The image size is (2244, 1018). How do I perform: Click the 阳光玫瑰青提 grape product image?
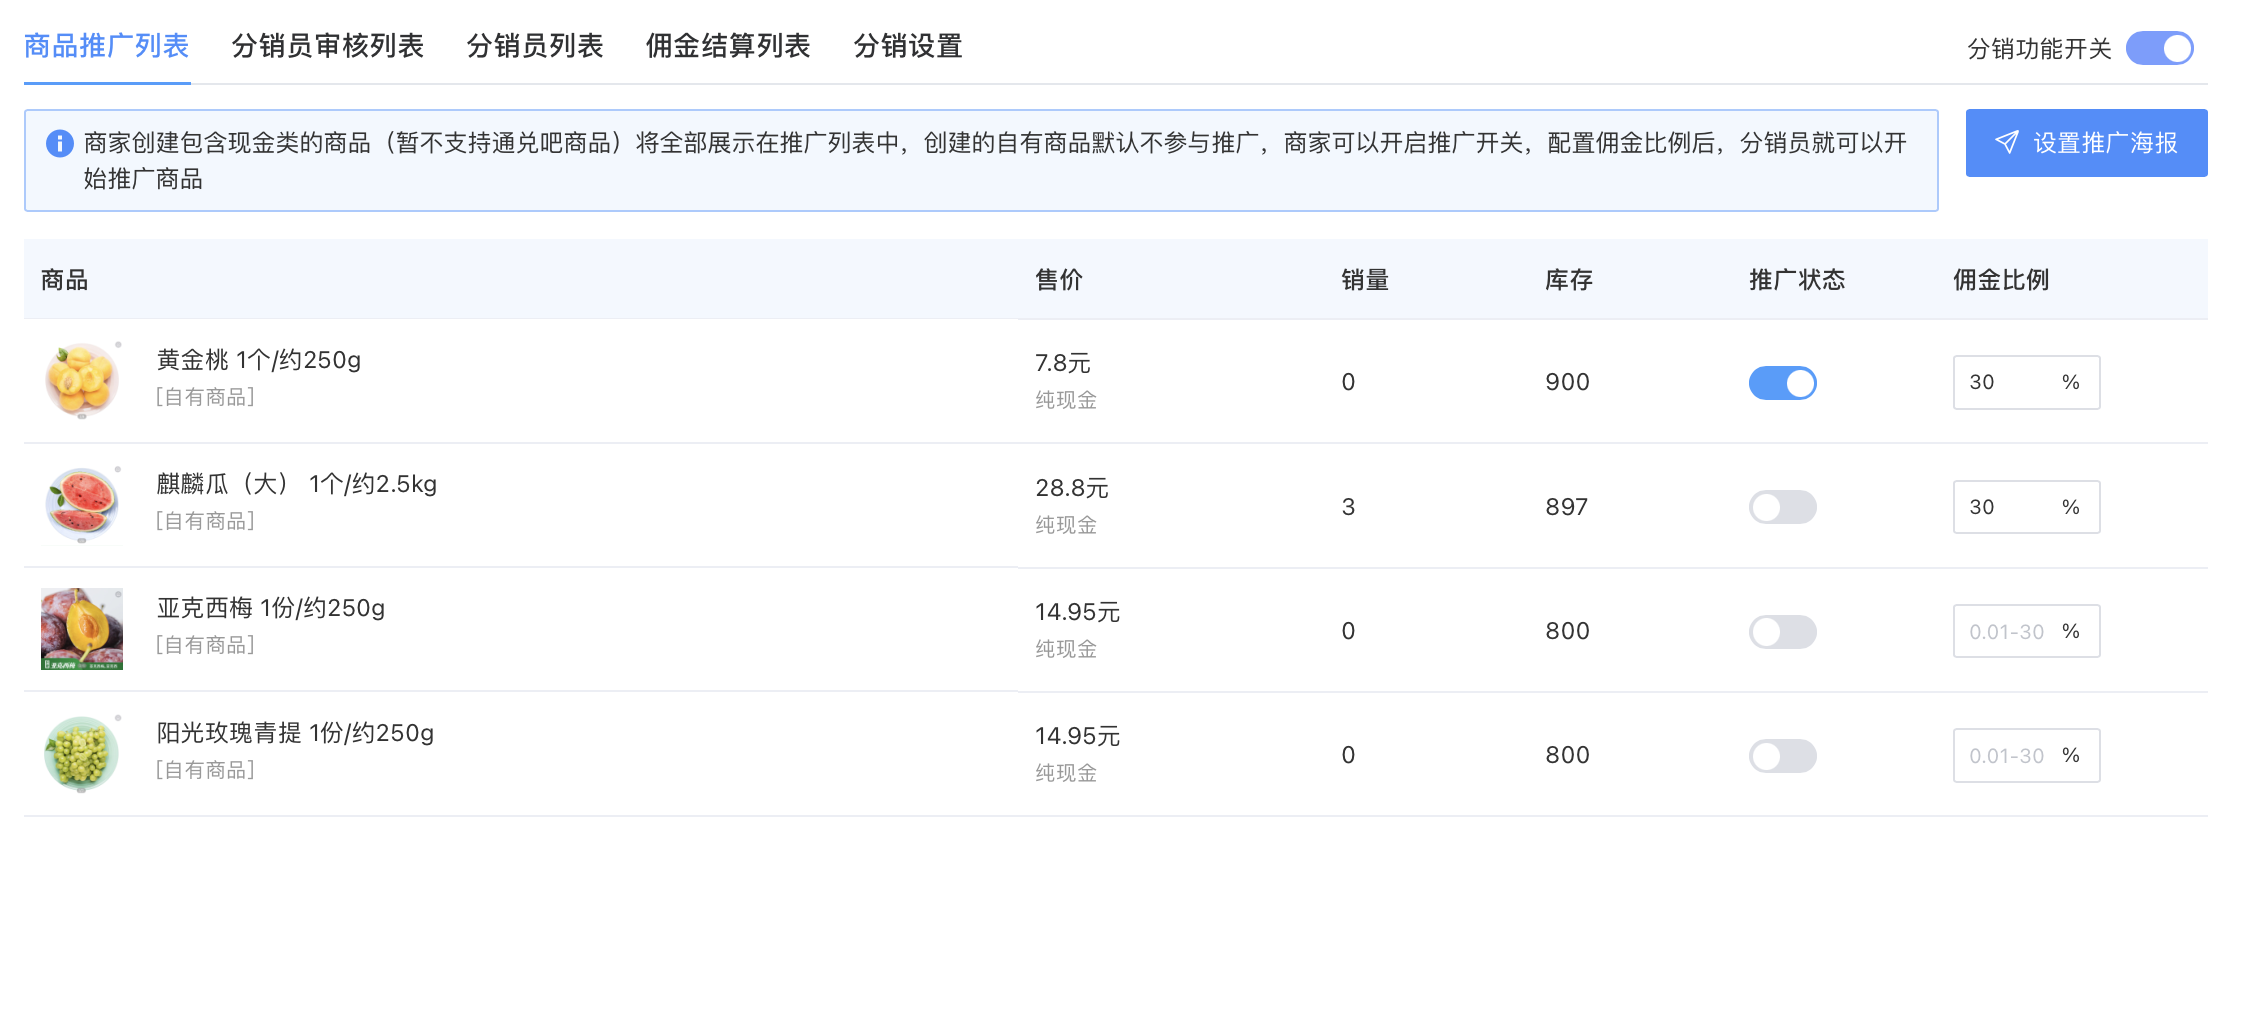coord(82,754)
